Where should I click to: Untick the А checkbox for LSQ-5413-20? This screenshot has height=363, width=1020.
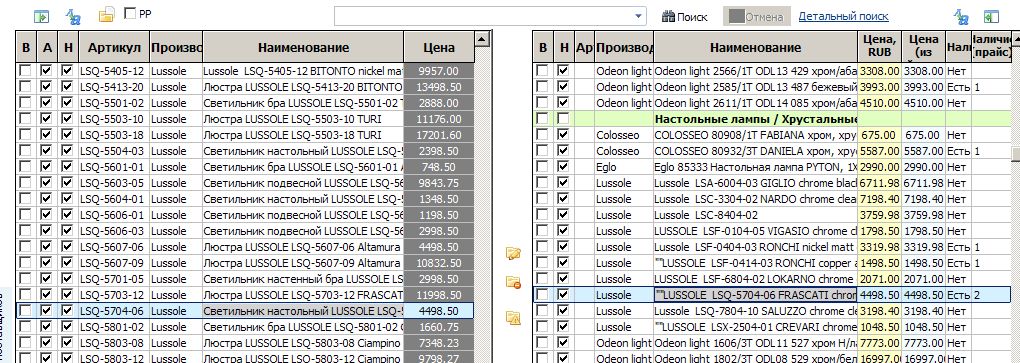click(x=46, y=87)
